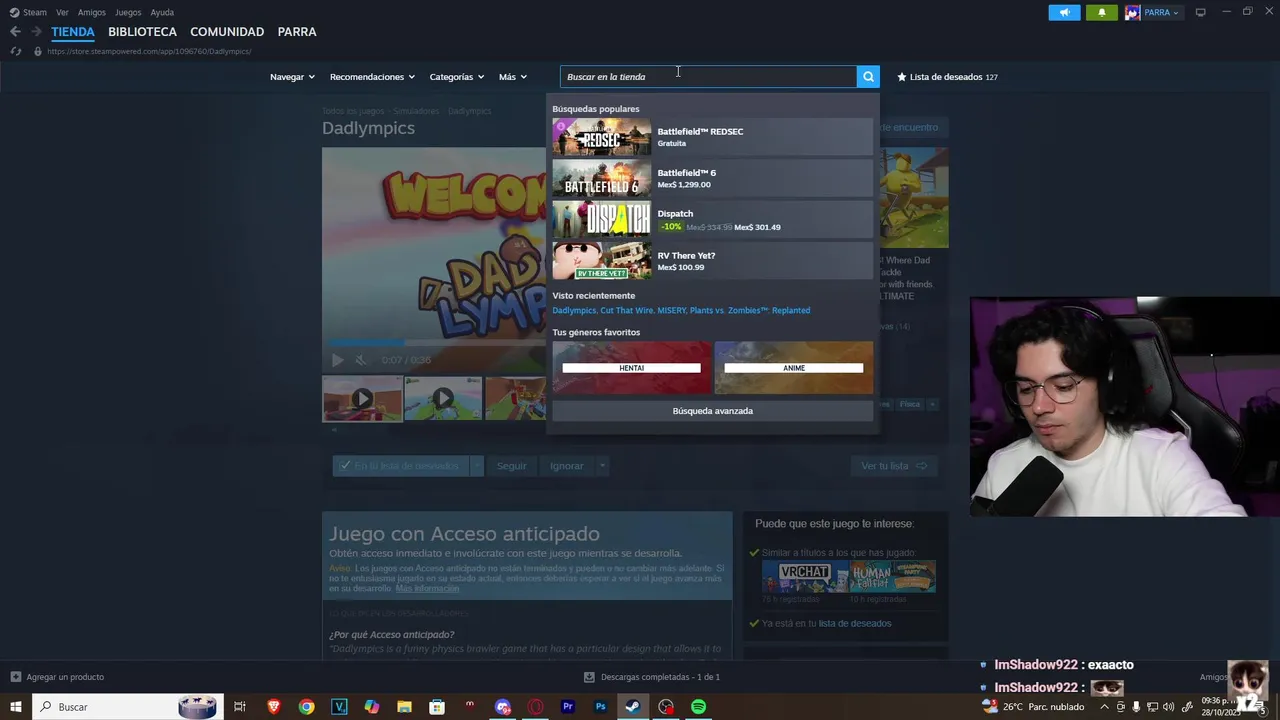Select Battlefield 6 search result
Viewport: 1280px width, 720px height.
coord(712,178)
